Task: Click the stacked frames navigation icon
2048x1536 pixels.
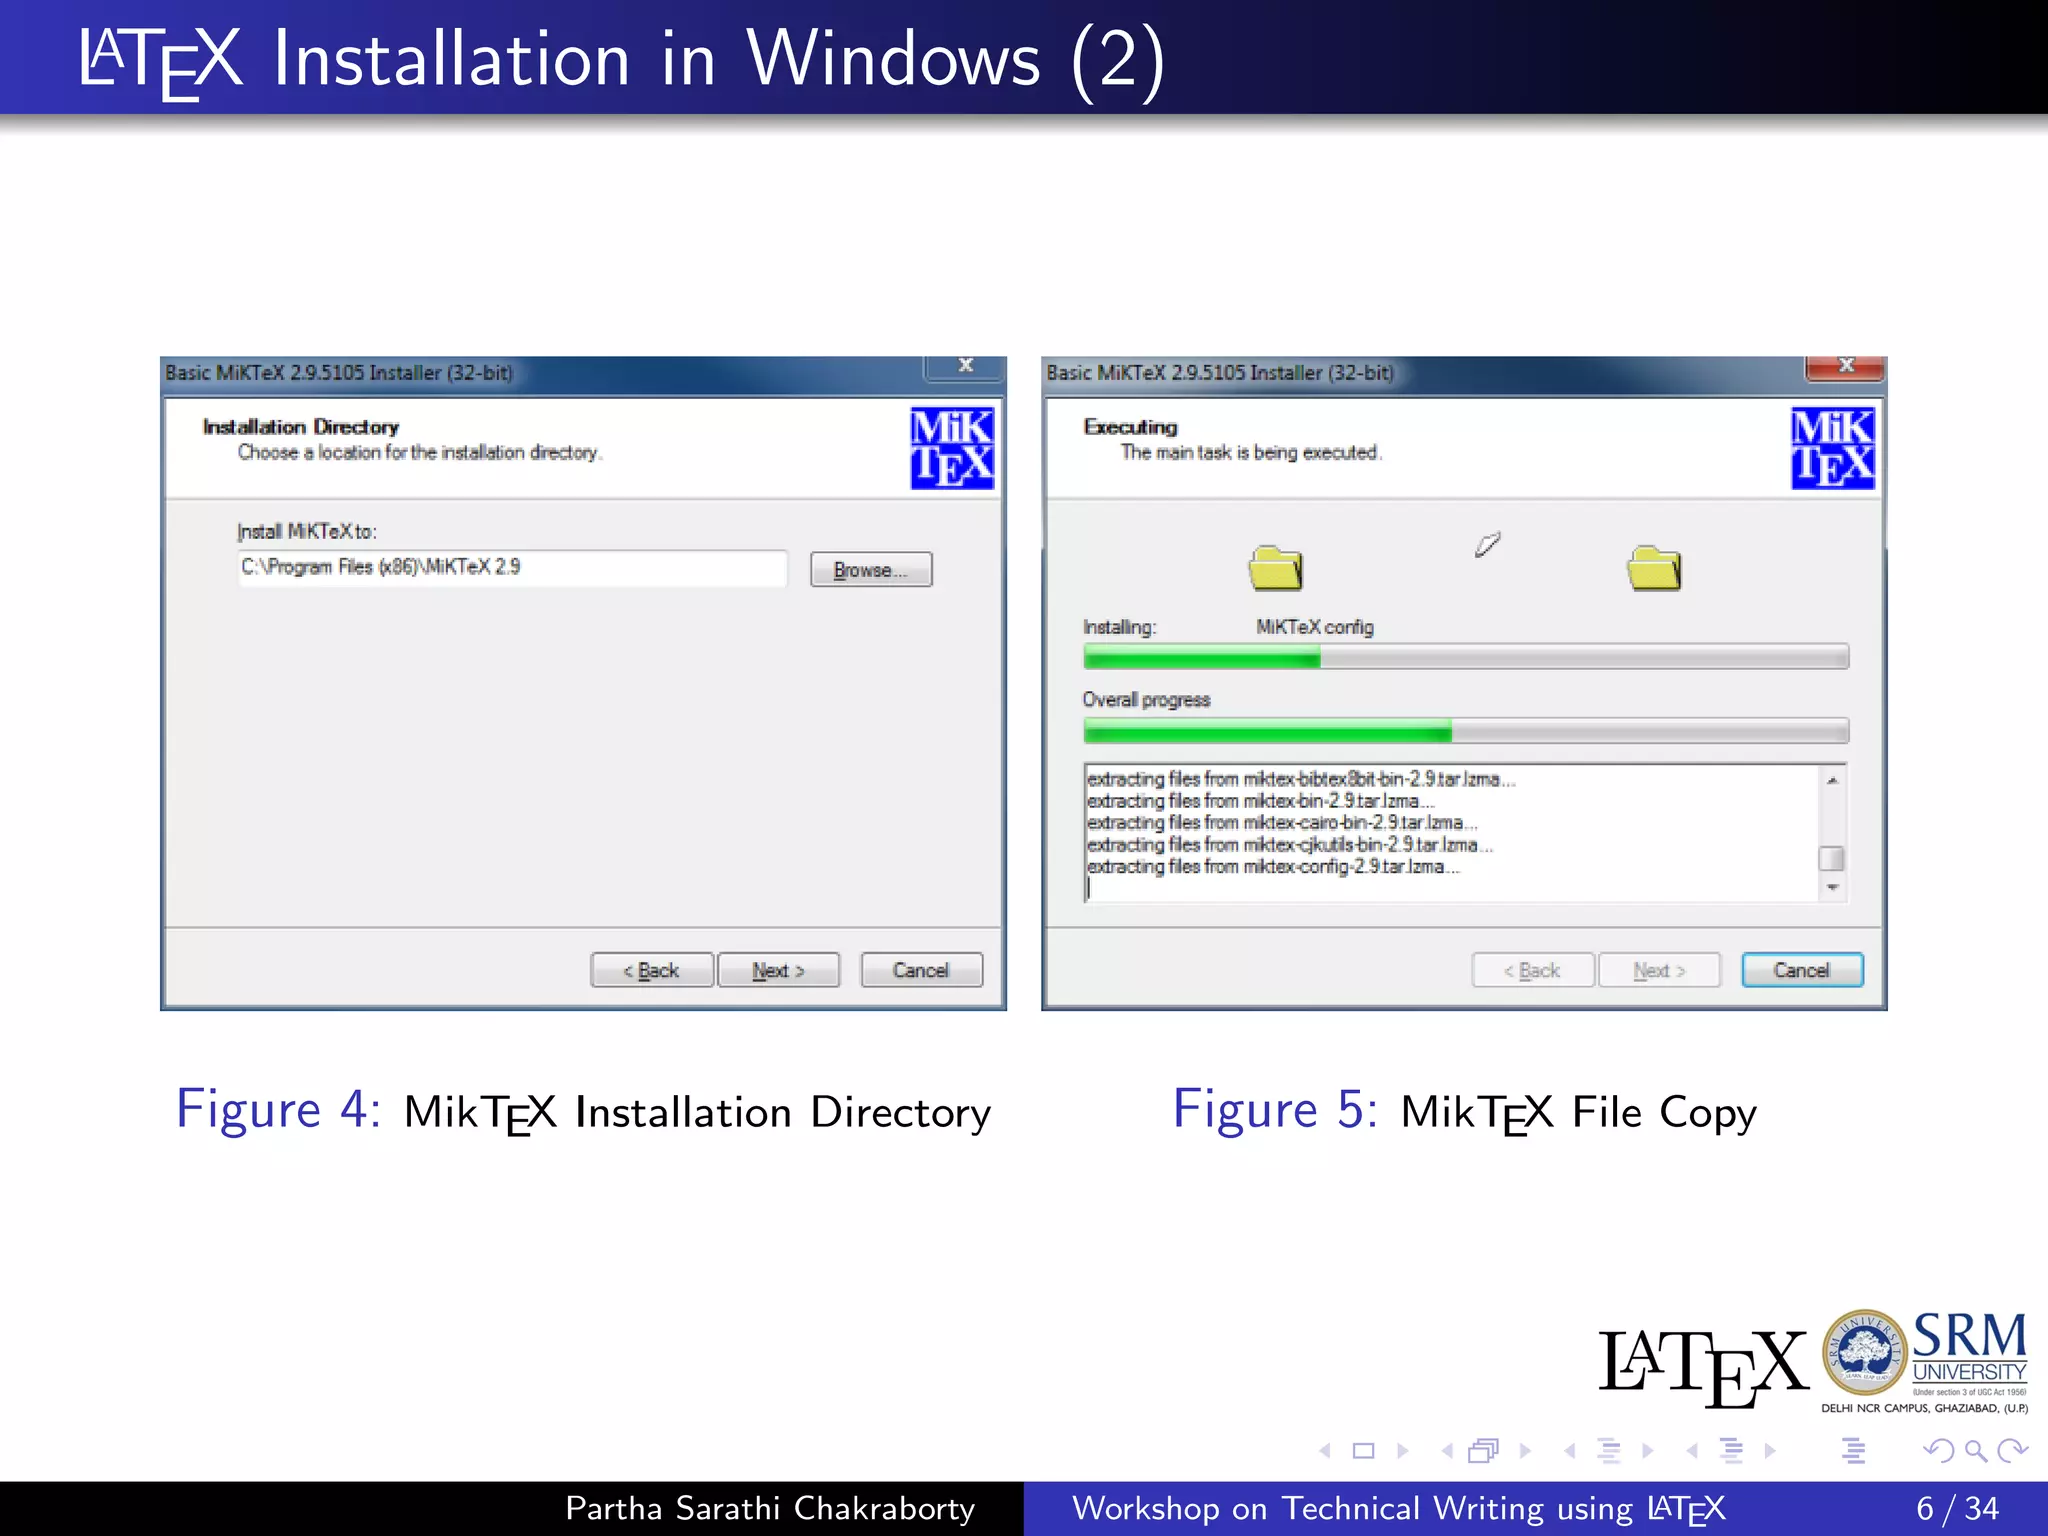Action: click(x=1484, y=1450)
